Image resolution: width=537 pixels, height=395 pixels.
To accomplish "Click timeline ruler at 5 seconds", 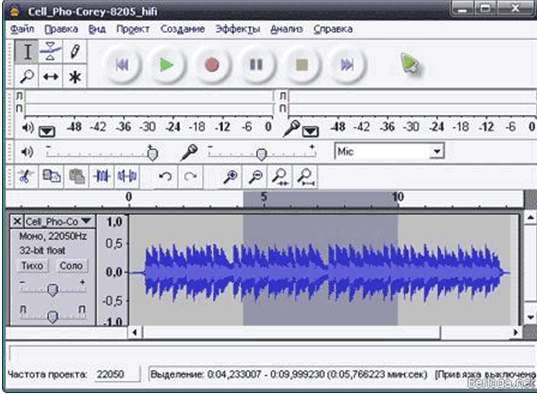I will point(263,197).
